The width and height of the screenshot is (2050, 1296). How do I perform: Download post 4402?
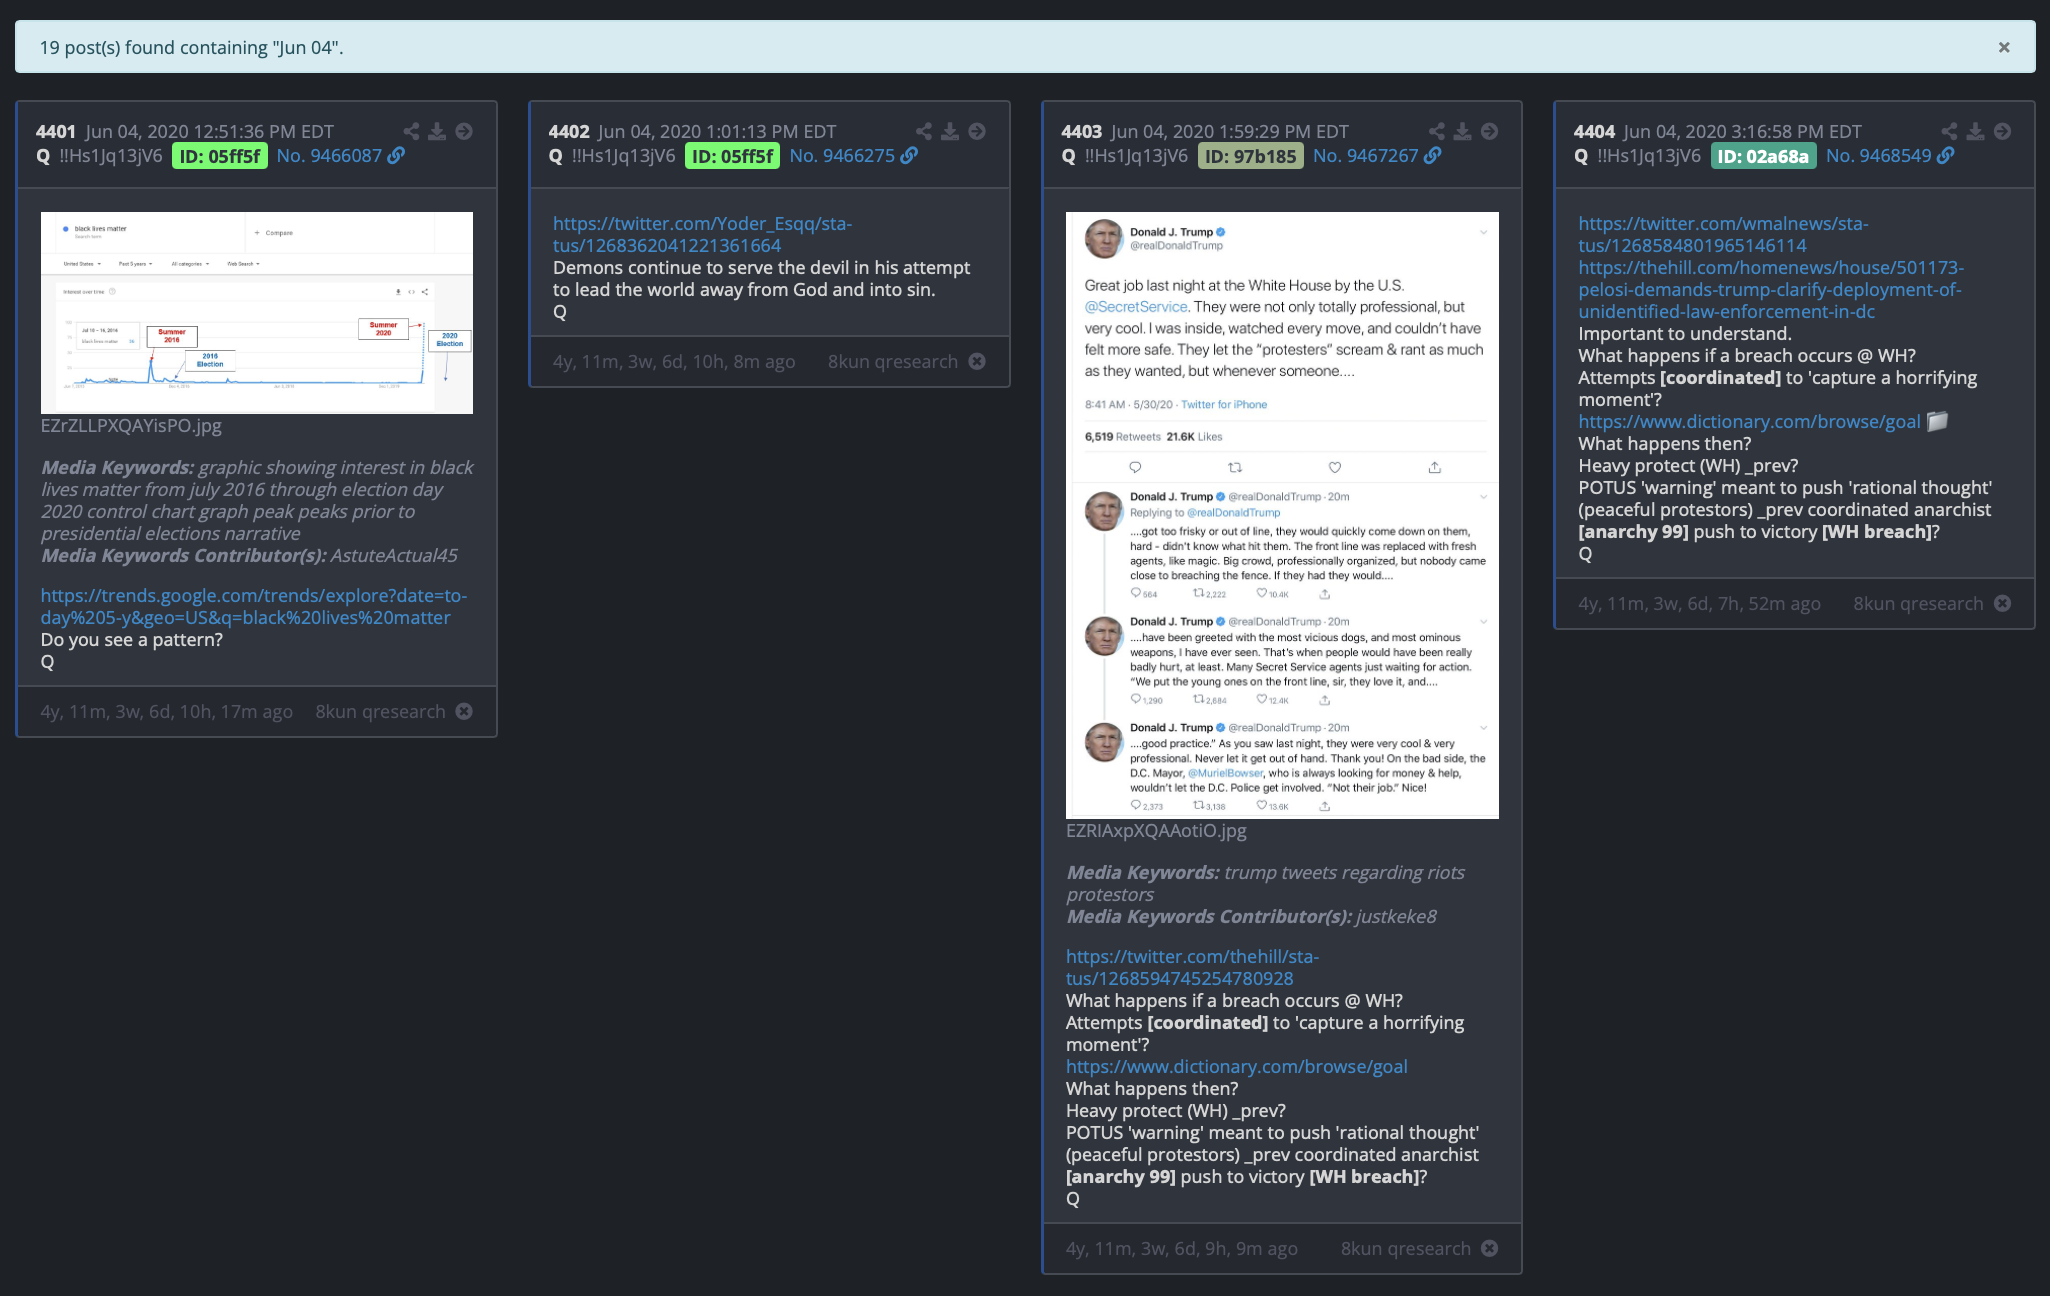click(x=950, y=131)
